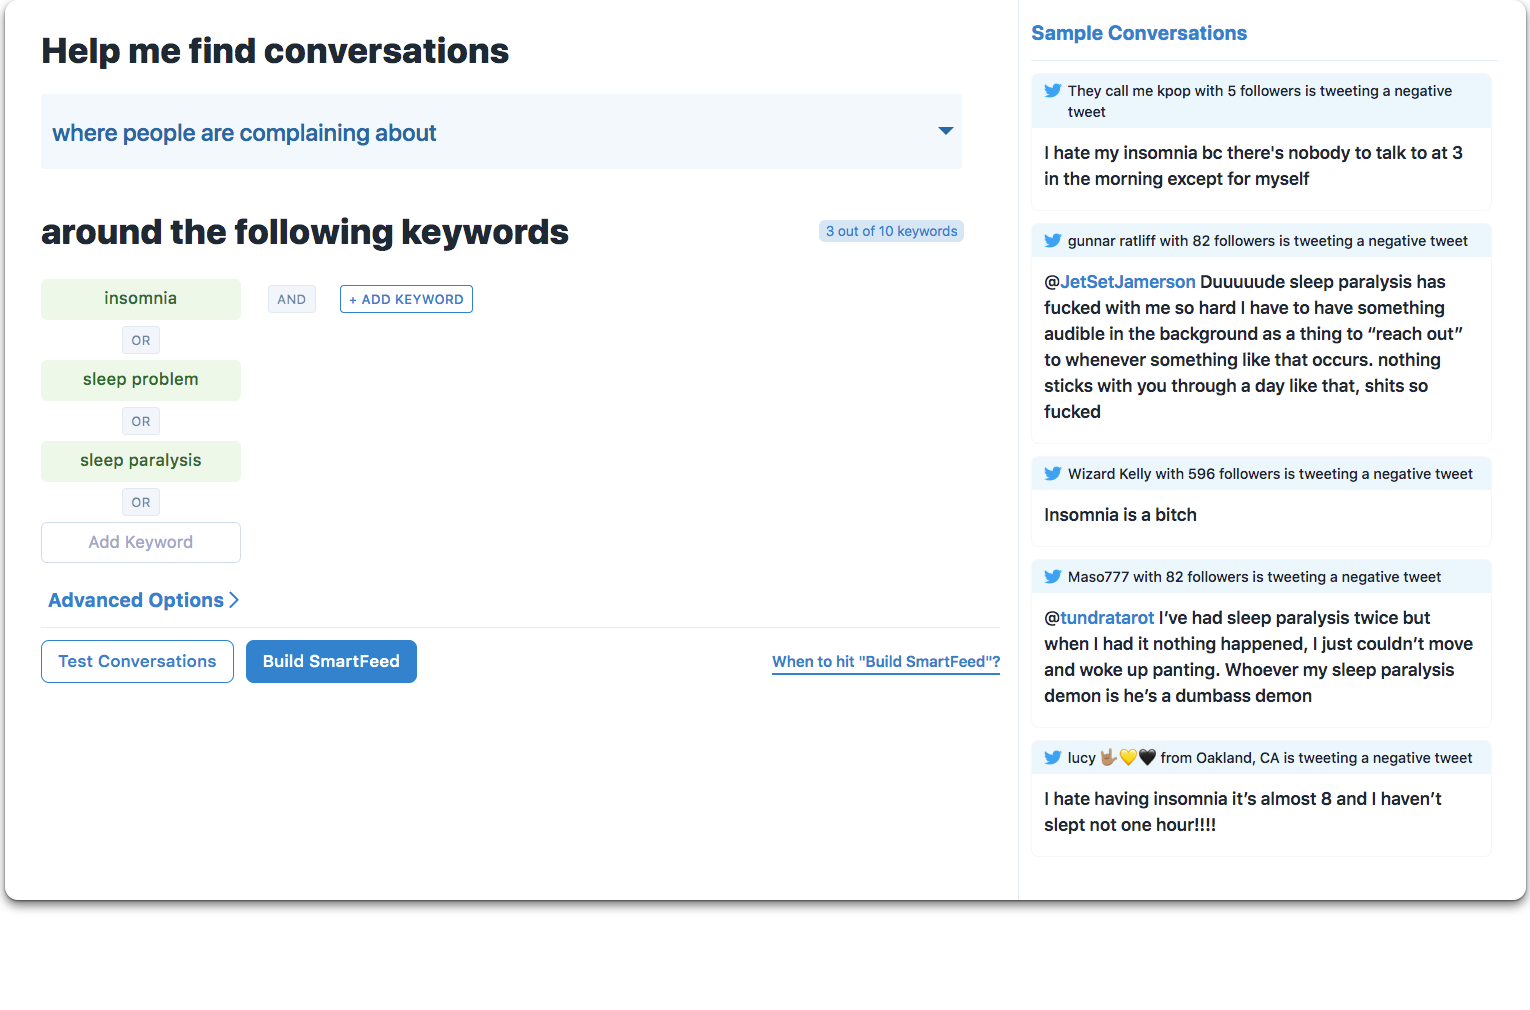Click Build SmartFeed button
The height and width of the screenshot is (1010, 1530).
(x=331, y=661)
